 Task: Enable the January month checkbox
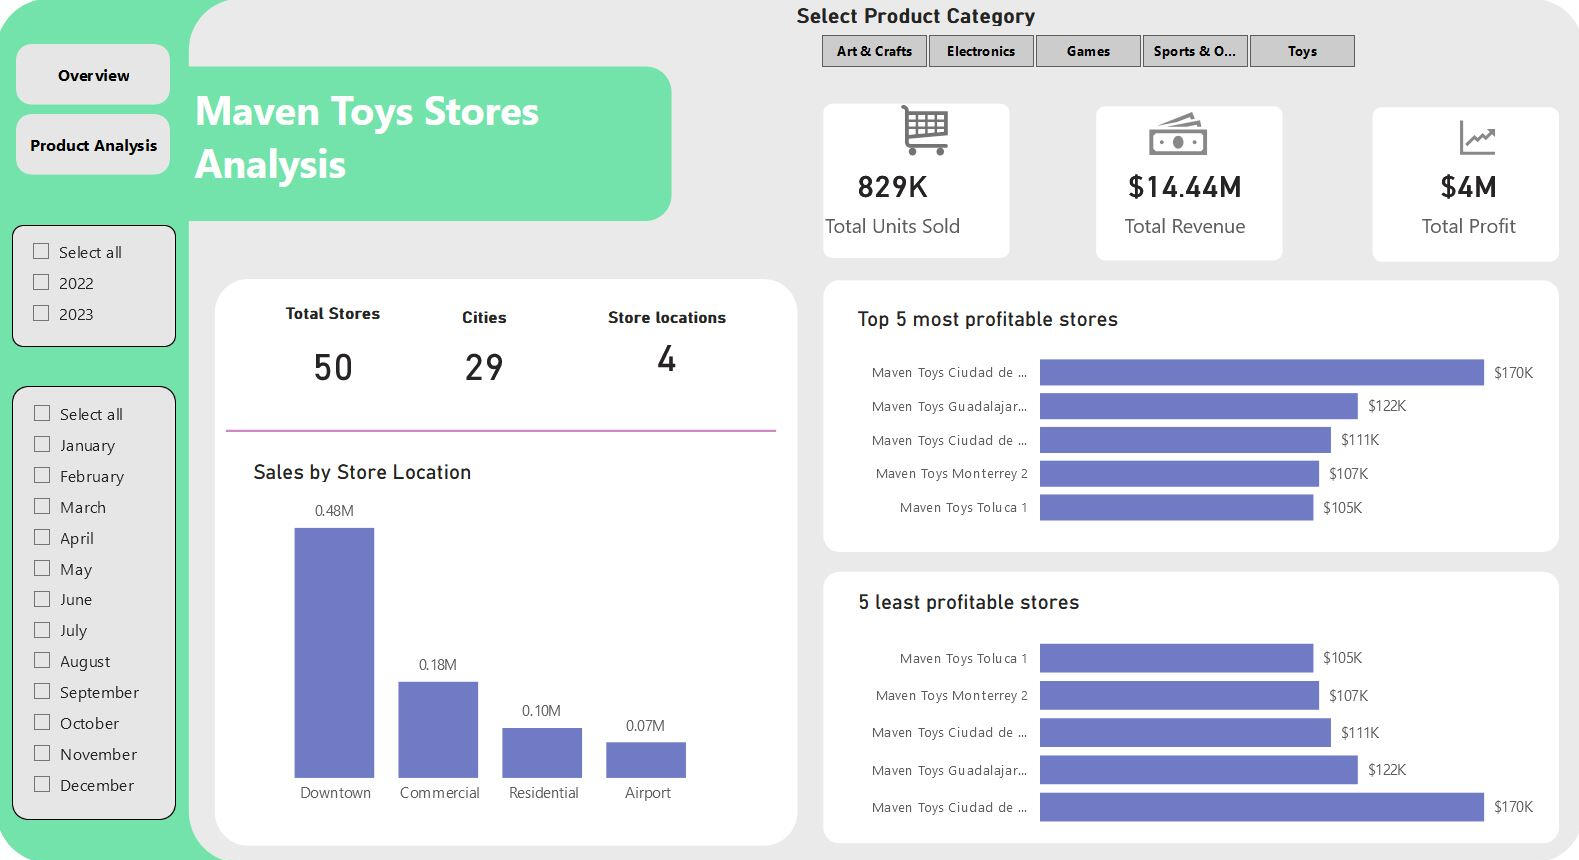click(42, 445)
